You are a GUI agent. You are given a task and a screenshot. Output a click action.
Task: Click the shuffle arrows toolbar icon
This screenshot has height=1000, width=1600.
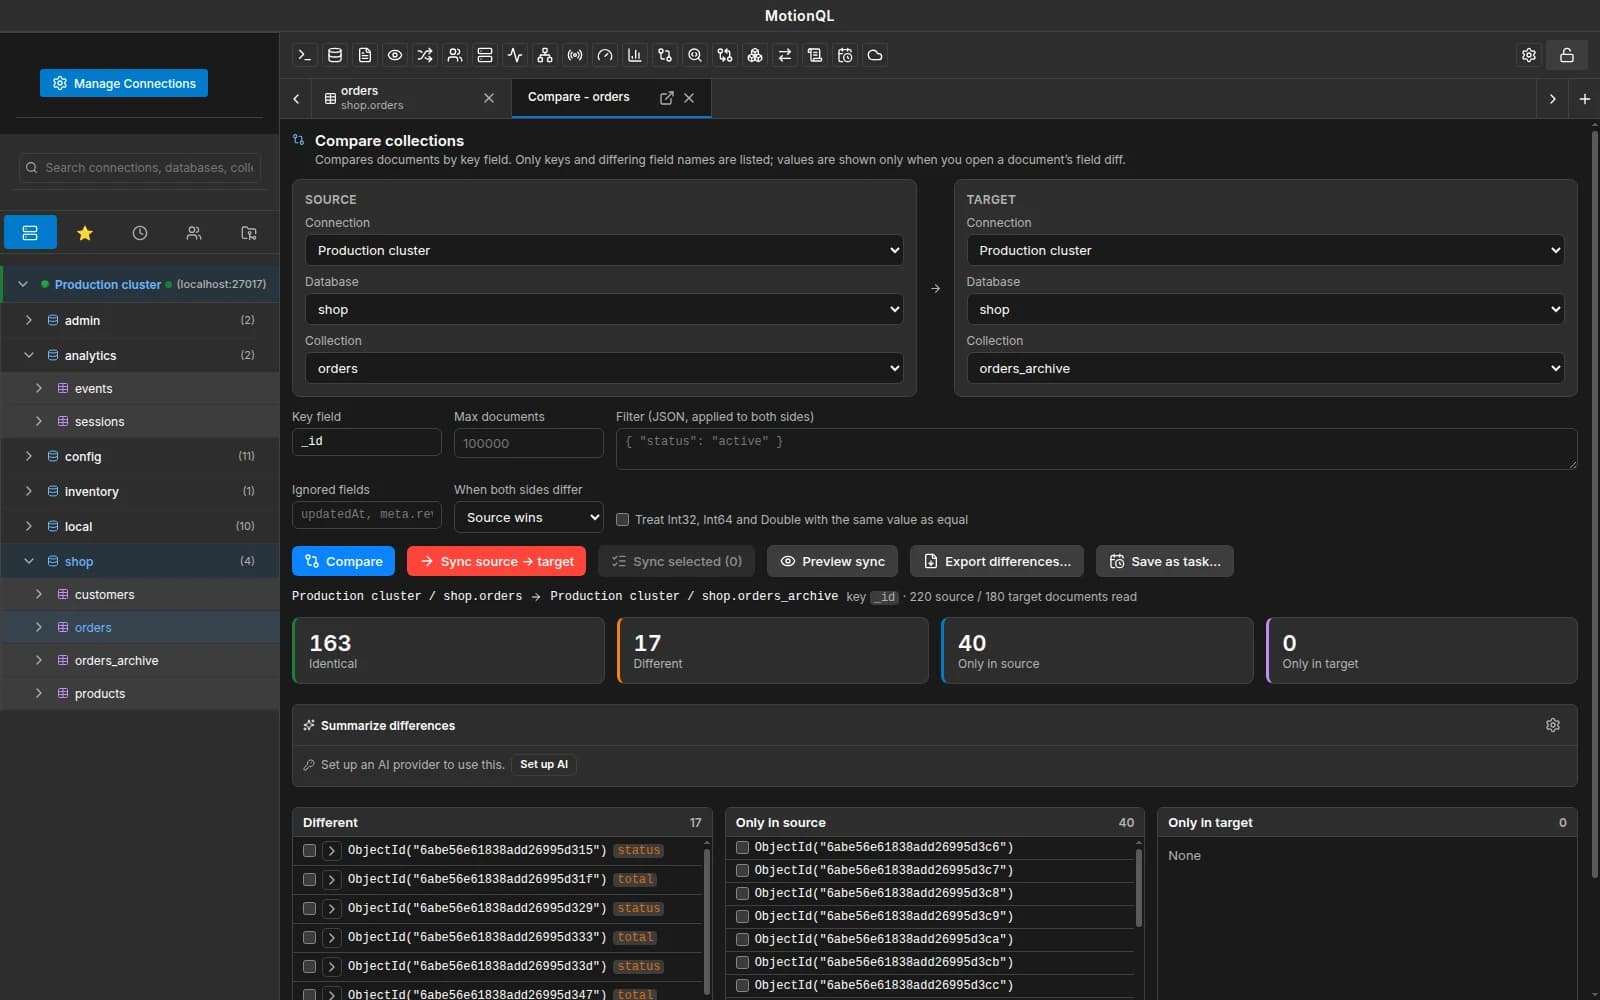click(x=425, y=55)
